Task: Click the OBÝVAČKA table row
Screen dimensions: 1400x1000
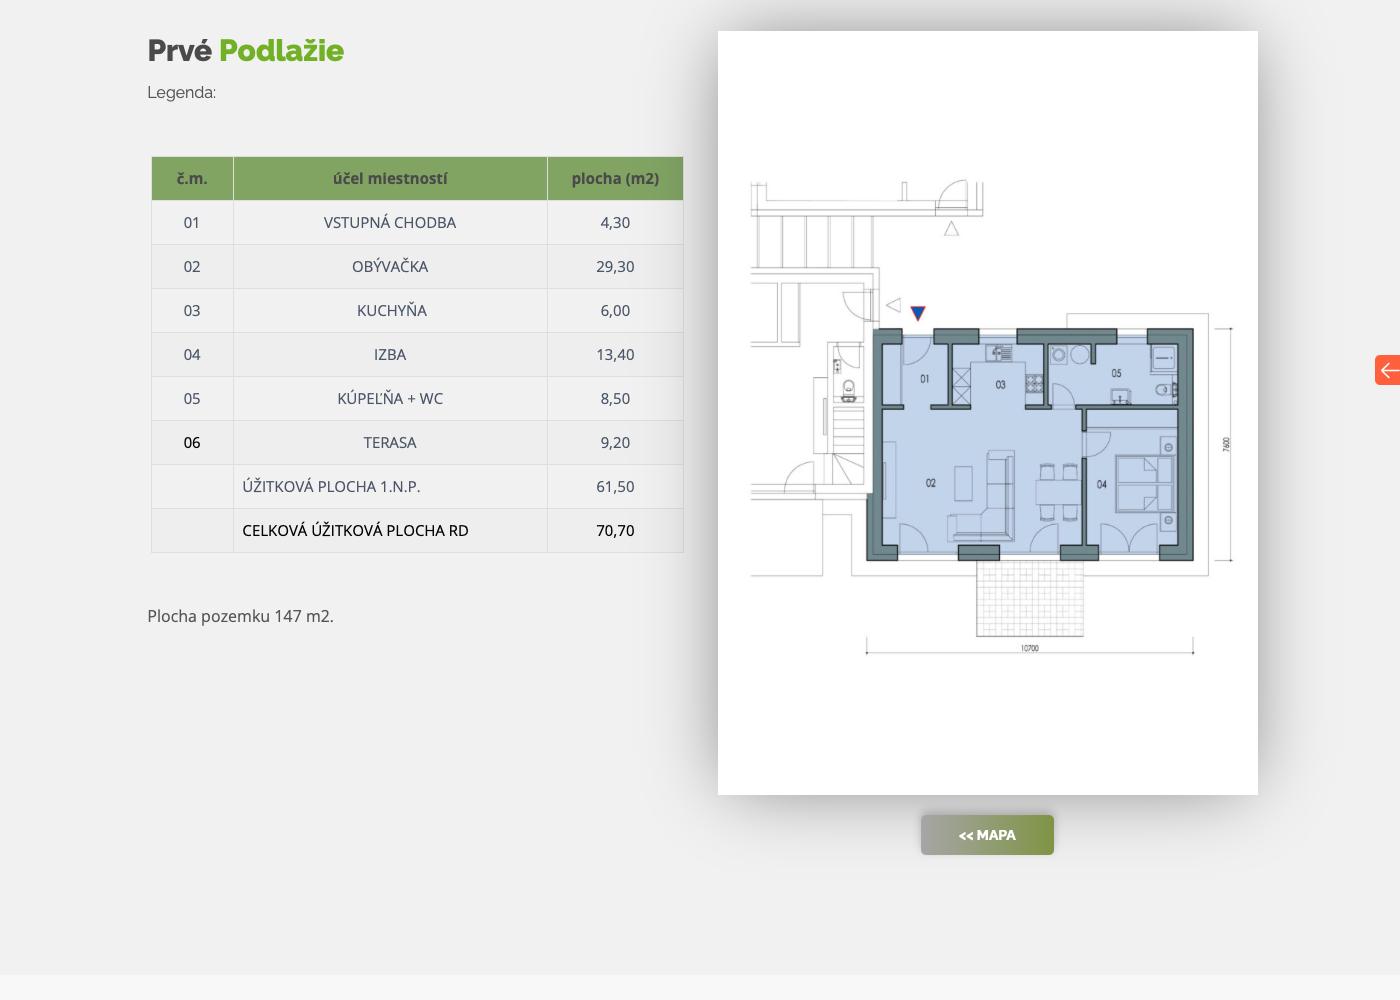Action: click(x=417, y=267)
